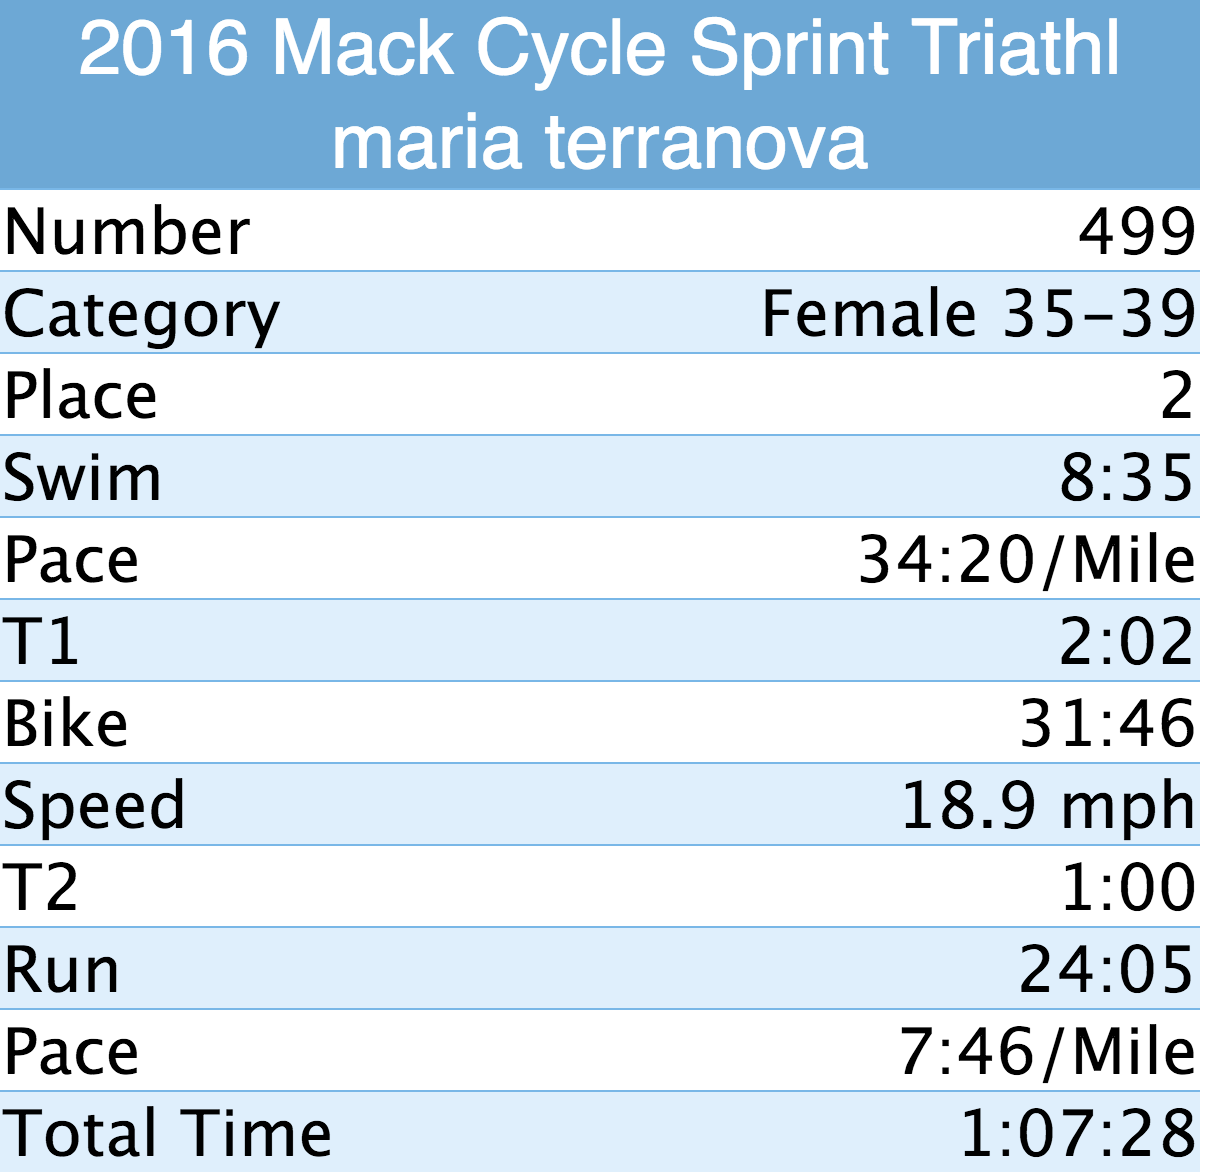Select the 34:20/Mile swim pace value
The image size is (1206, 1172).
point(1027,560)
